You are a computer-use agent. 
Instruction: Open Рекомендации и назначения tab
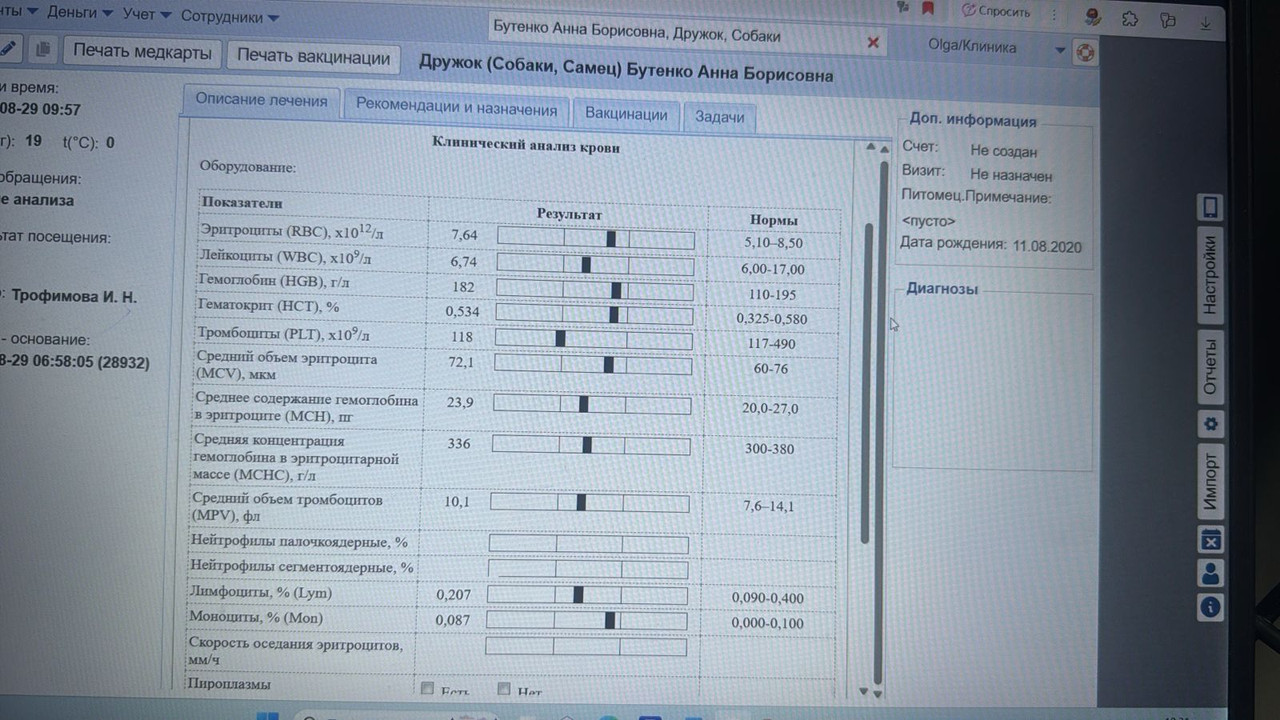tap(456, 108)
